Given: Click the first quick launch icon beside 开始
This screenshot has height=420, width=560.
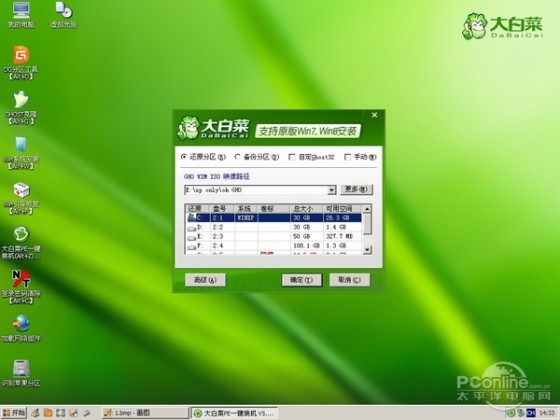Looking at the screenshot, I should (x=35, y=413).
